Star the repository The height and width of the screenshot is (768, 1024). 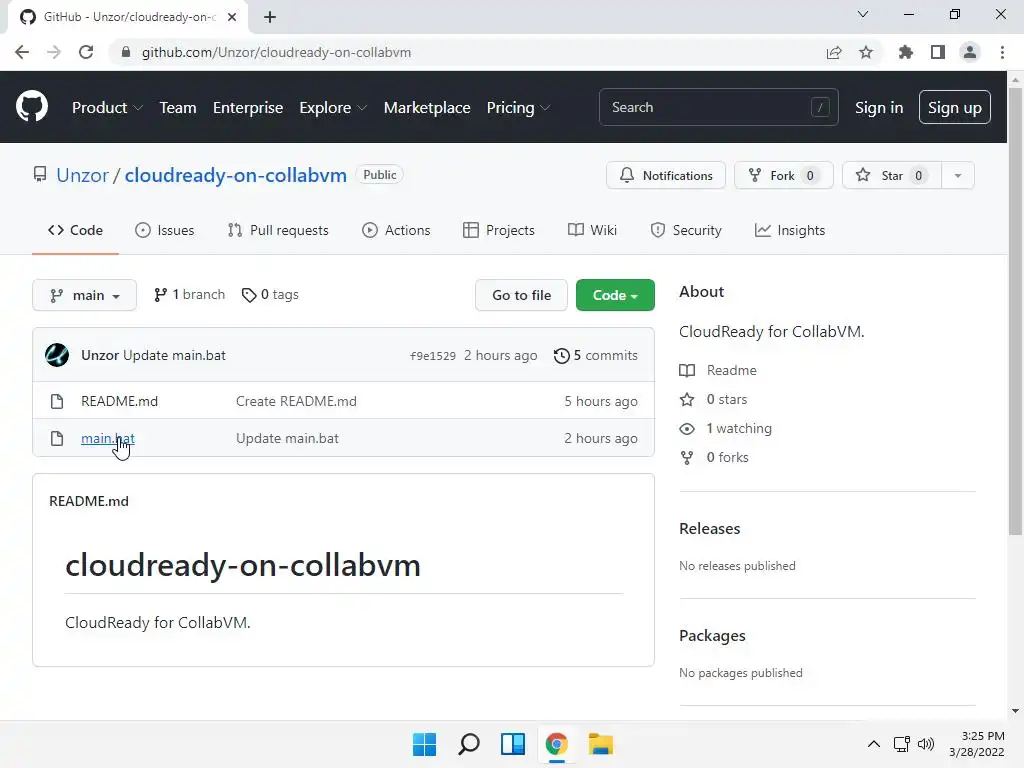click(892, 175)
